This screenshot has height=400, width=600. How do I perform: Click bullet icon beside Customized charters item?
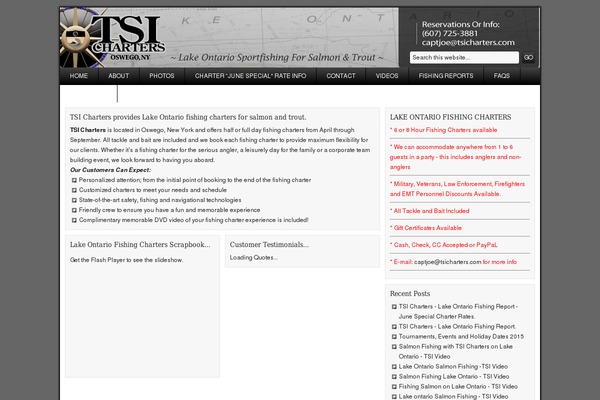[74, 190]
